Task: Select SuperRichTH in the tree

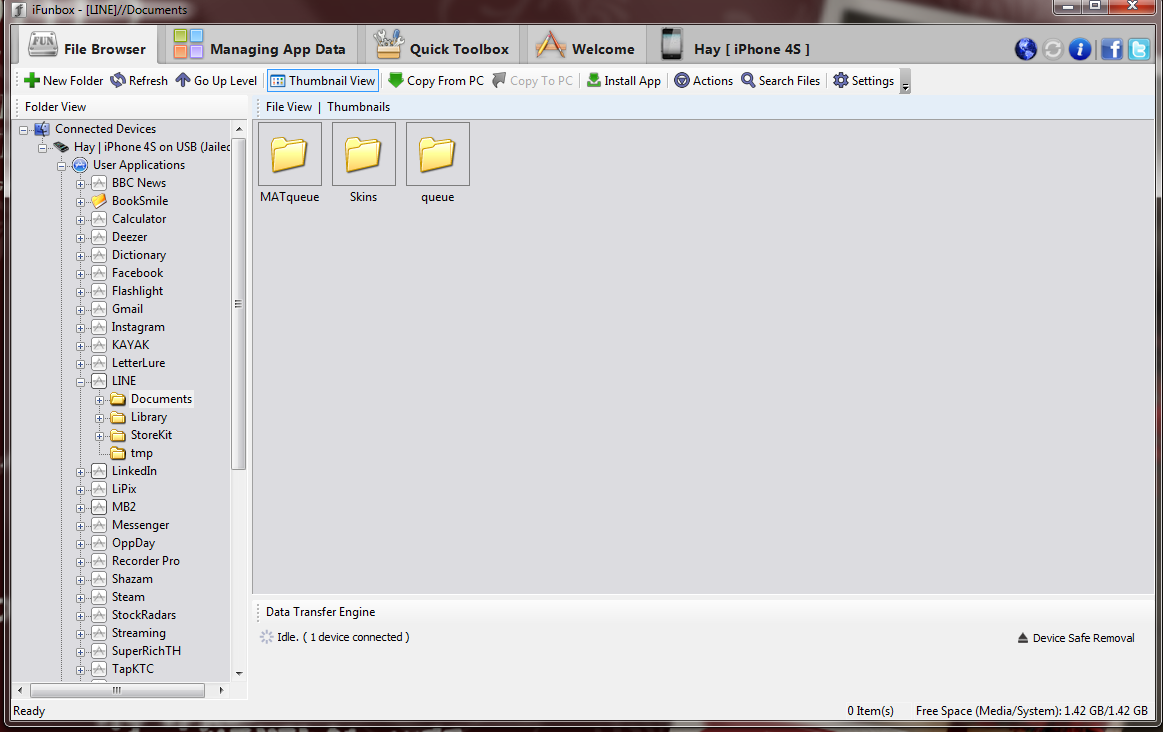Action: click(146, 651)
